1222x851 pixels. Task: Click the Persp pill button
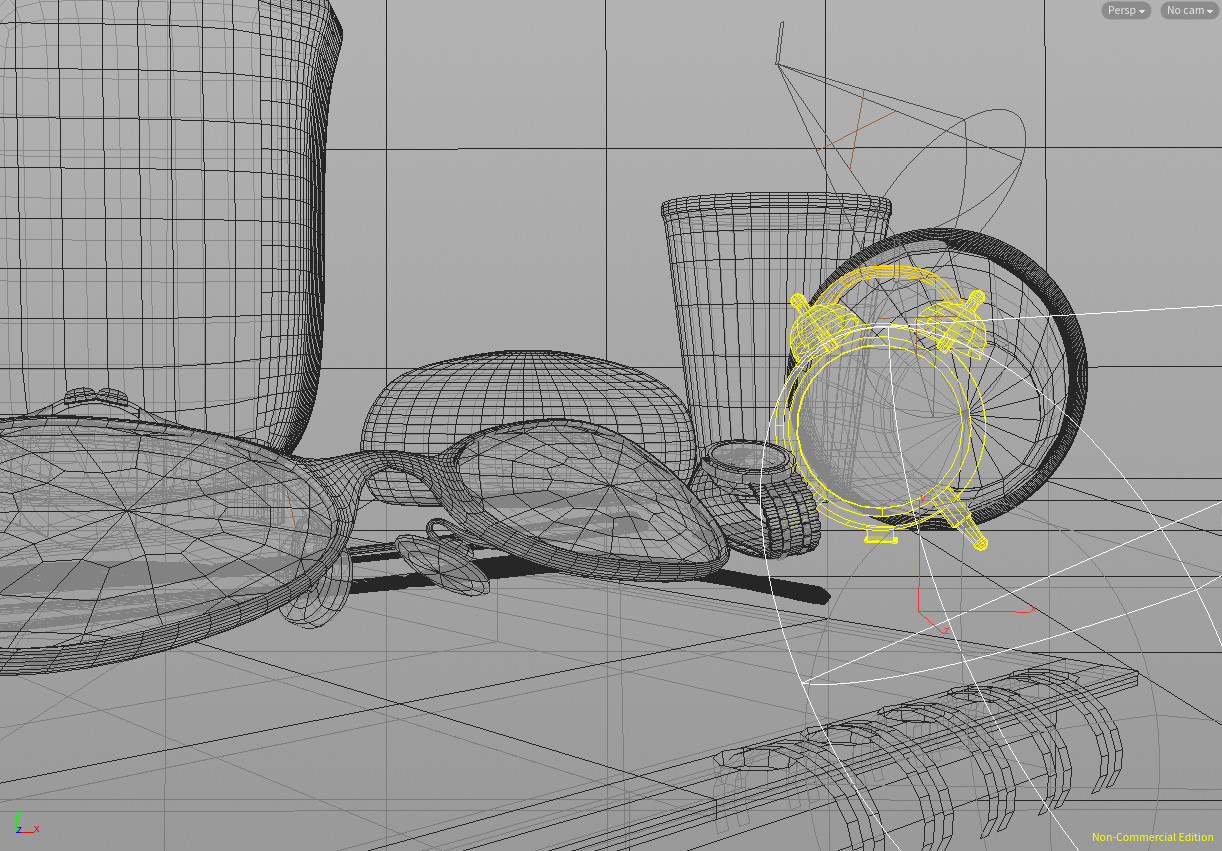click(1125, 10)
